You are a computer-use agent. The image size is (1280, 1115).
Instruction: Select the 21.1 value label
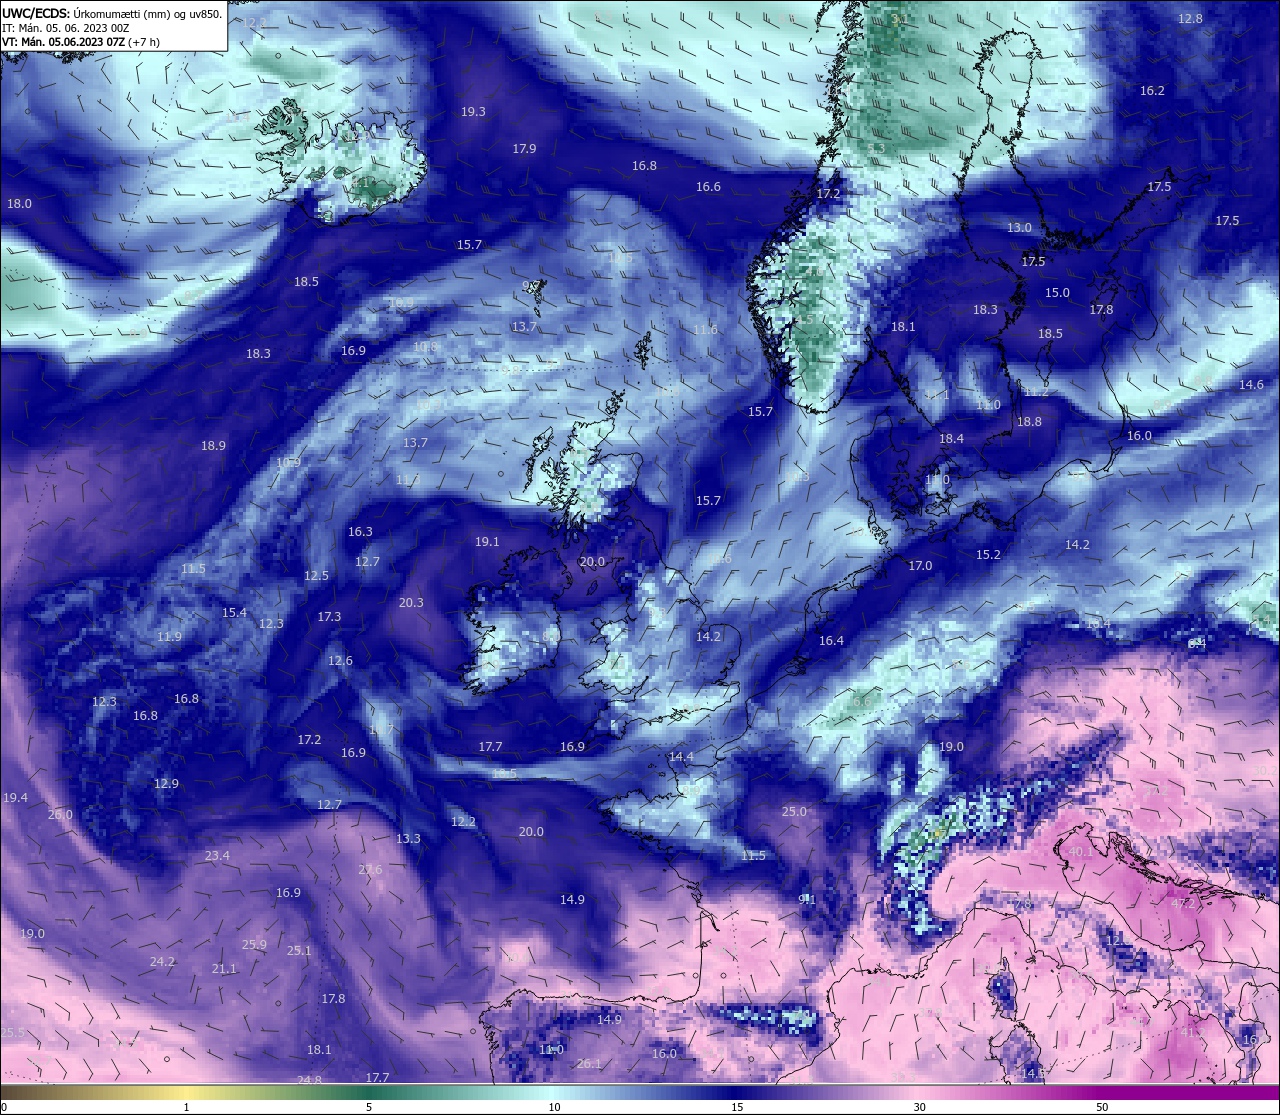point(224,969)
